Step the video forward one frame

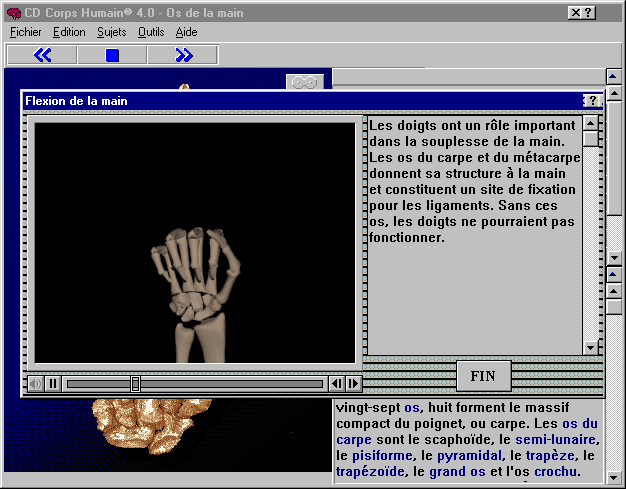click(353, 383)
